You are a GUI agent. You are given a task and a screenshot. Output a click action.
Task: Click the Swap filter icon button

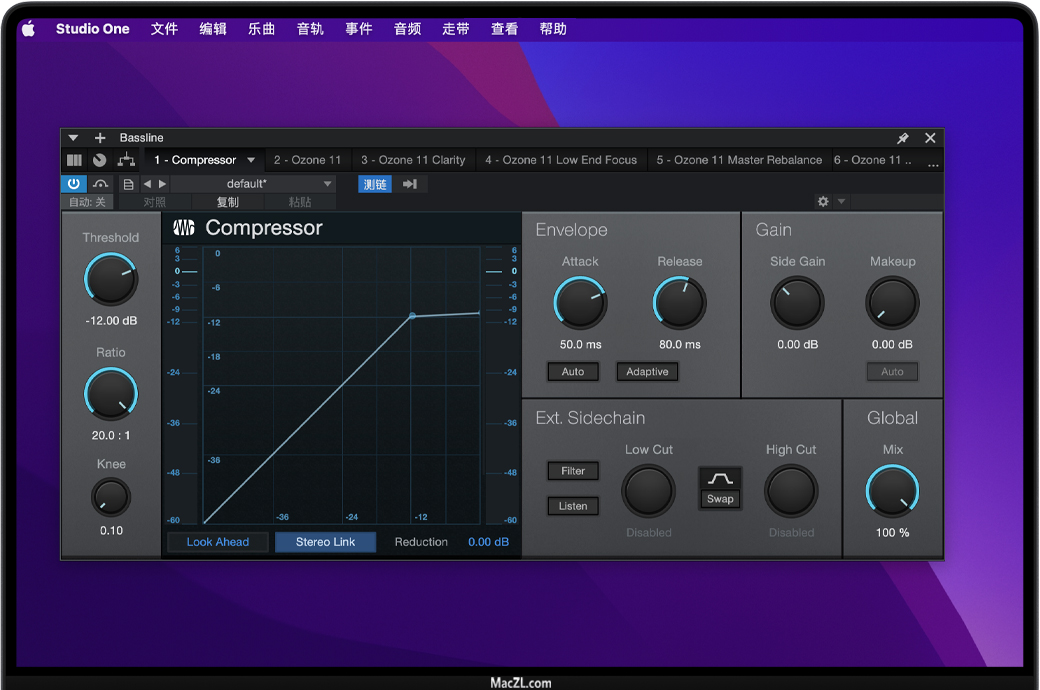[720, 487]
